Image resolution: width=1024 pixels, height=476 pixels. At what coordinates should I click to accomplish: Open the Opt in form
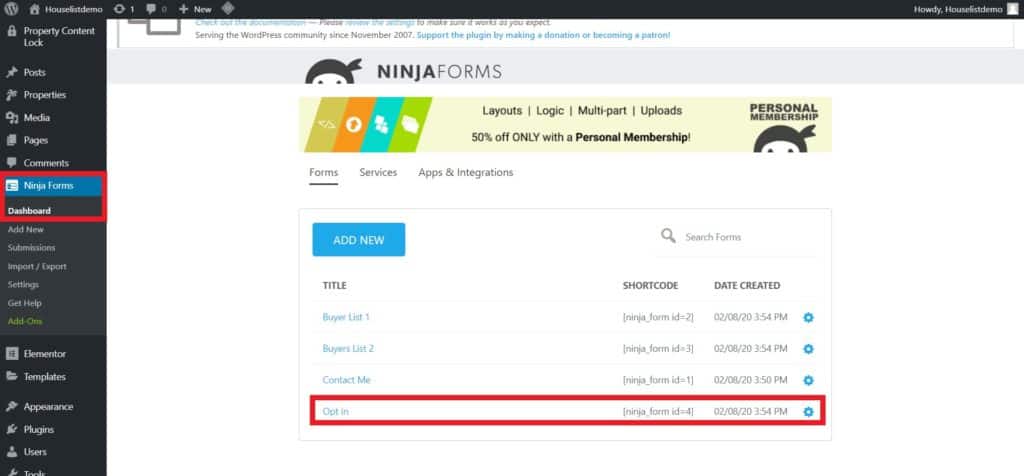coord(336,411)
